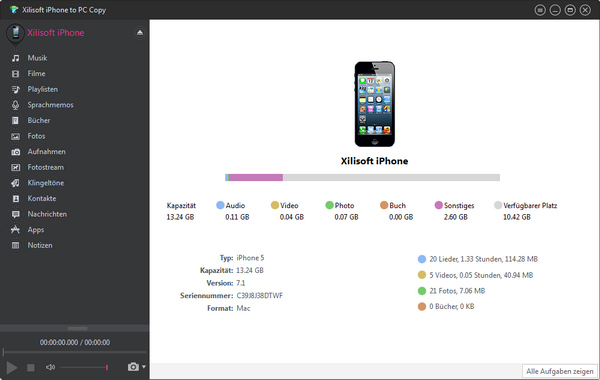Click the 'Xilisoft iPhone' title below image

click(375, 161)
